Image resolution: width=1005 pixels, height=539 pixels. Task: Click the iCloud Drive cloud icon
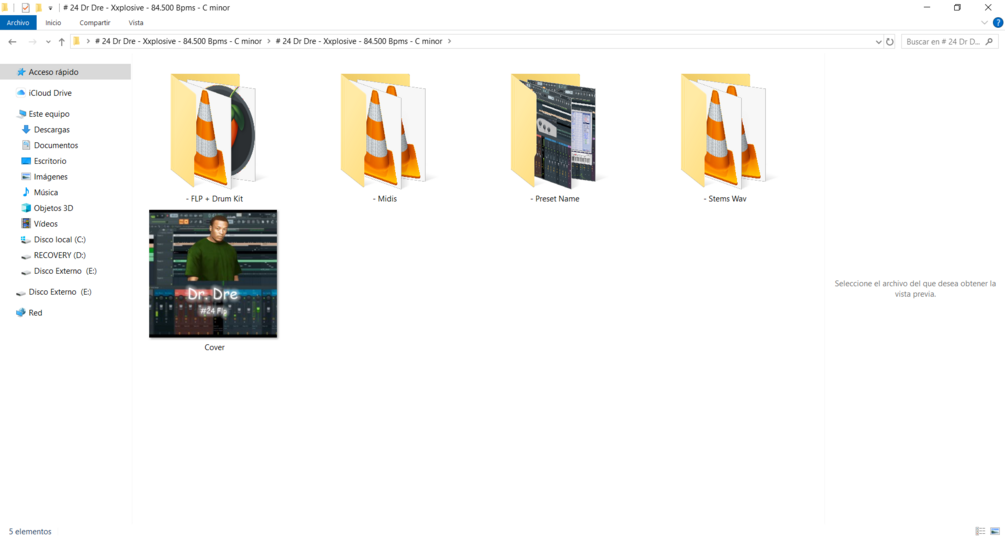coord(21,93)
